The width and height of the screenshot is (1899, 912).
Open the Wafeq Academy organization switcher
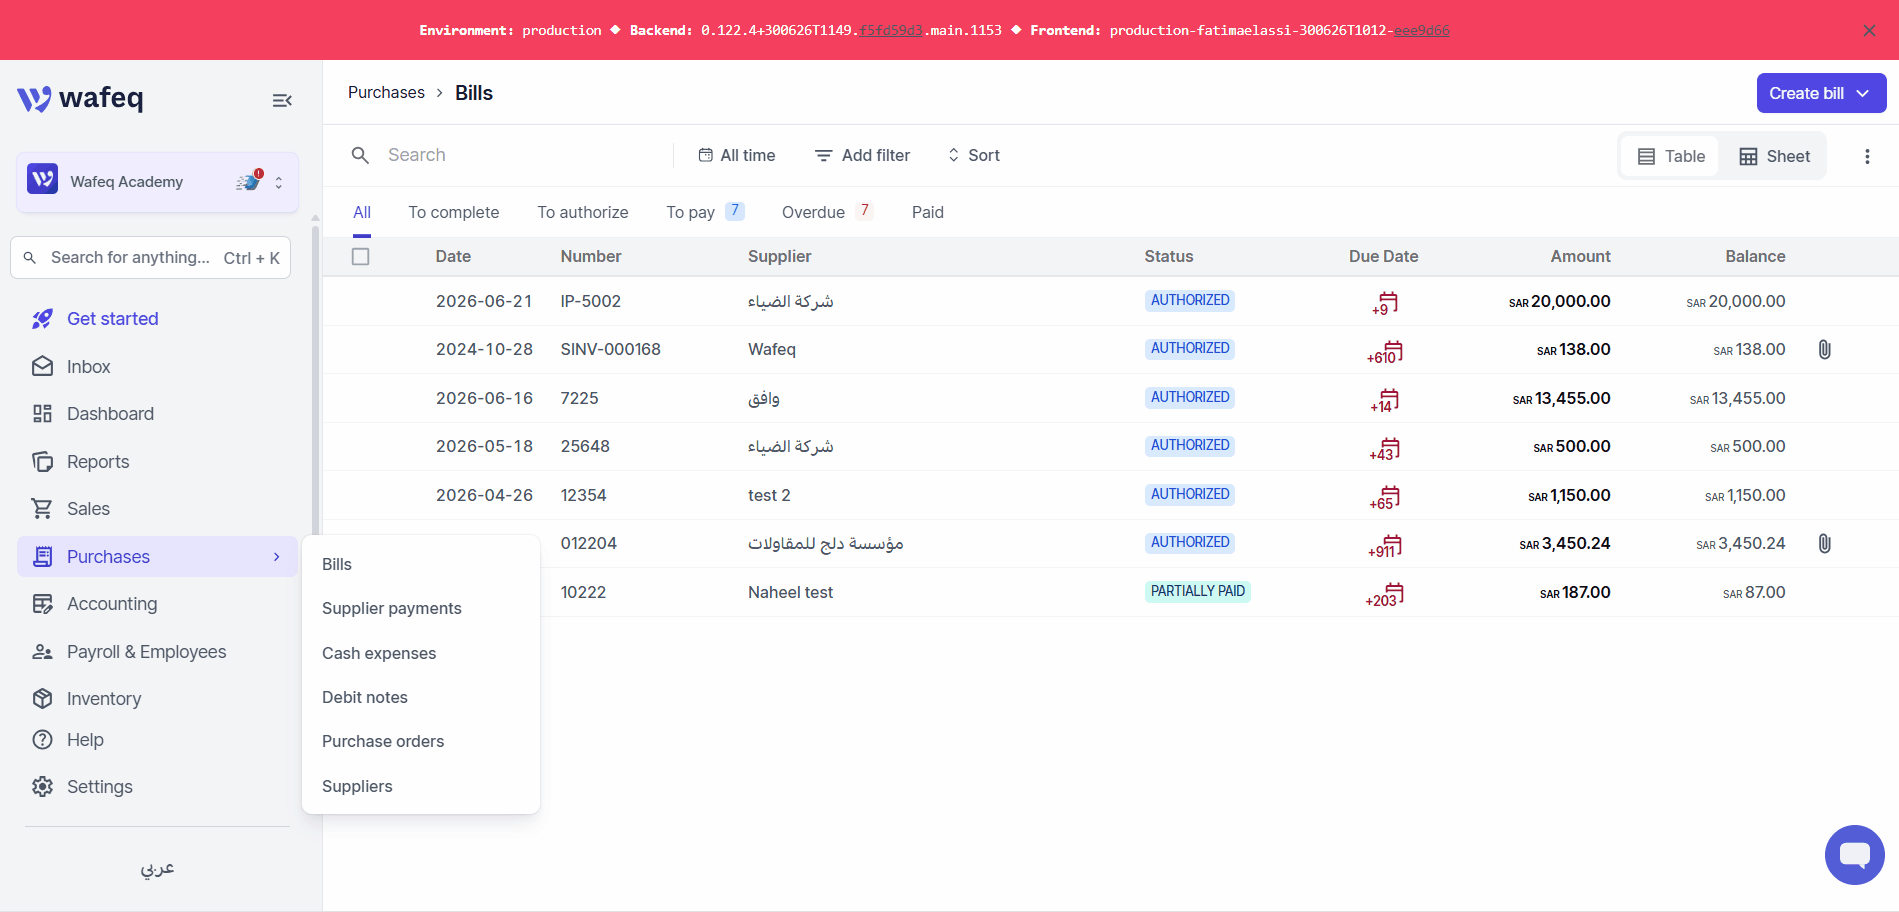(x=157, y=182)
